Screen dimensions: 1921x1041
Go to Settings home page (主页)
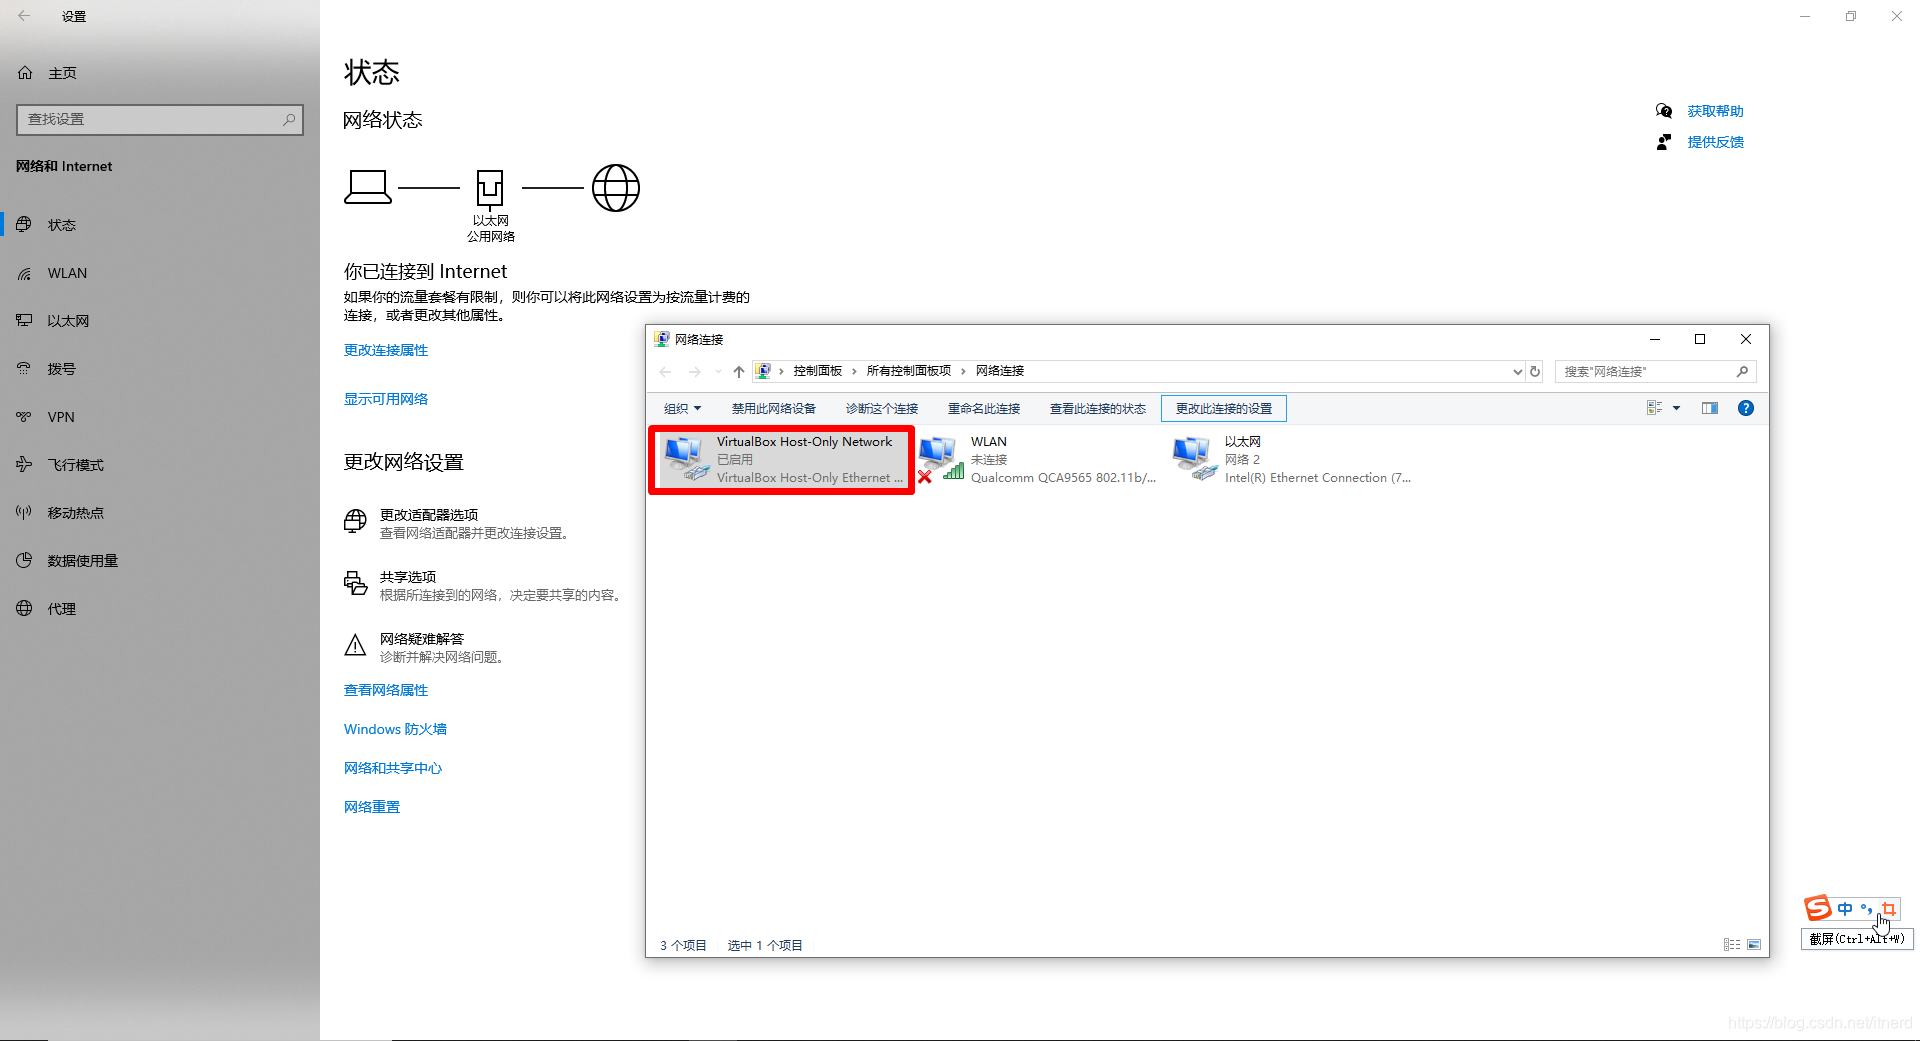tap(62, 73)
